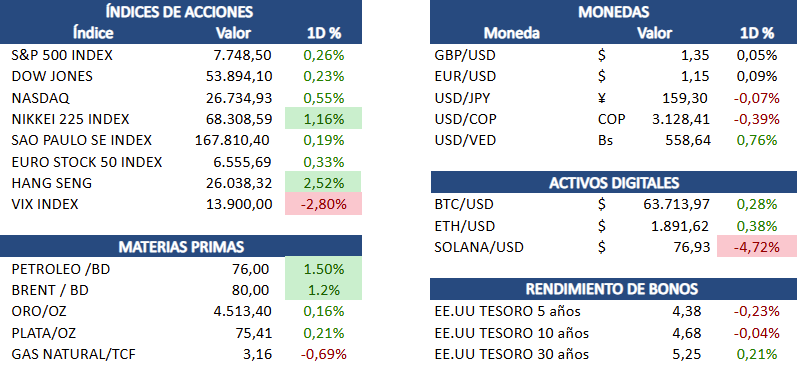Click the ACTIVOS DIGITALES header
The height and width of the screenshot is (376, 797).
[x=614, y=182]
